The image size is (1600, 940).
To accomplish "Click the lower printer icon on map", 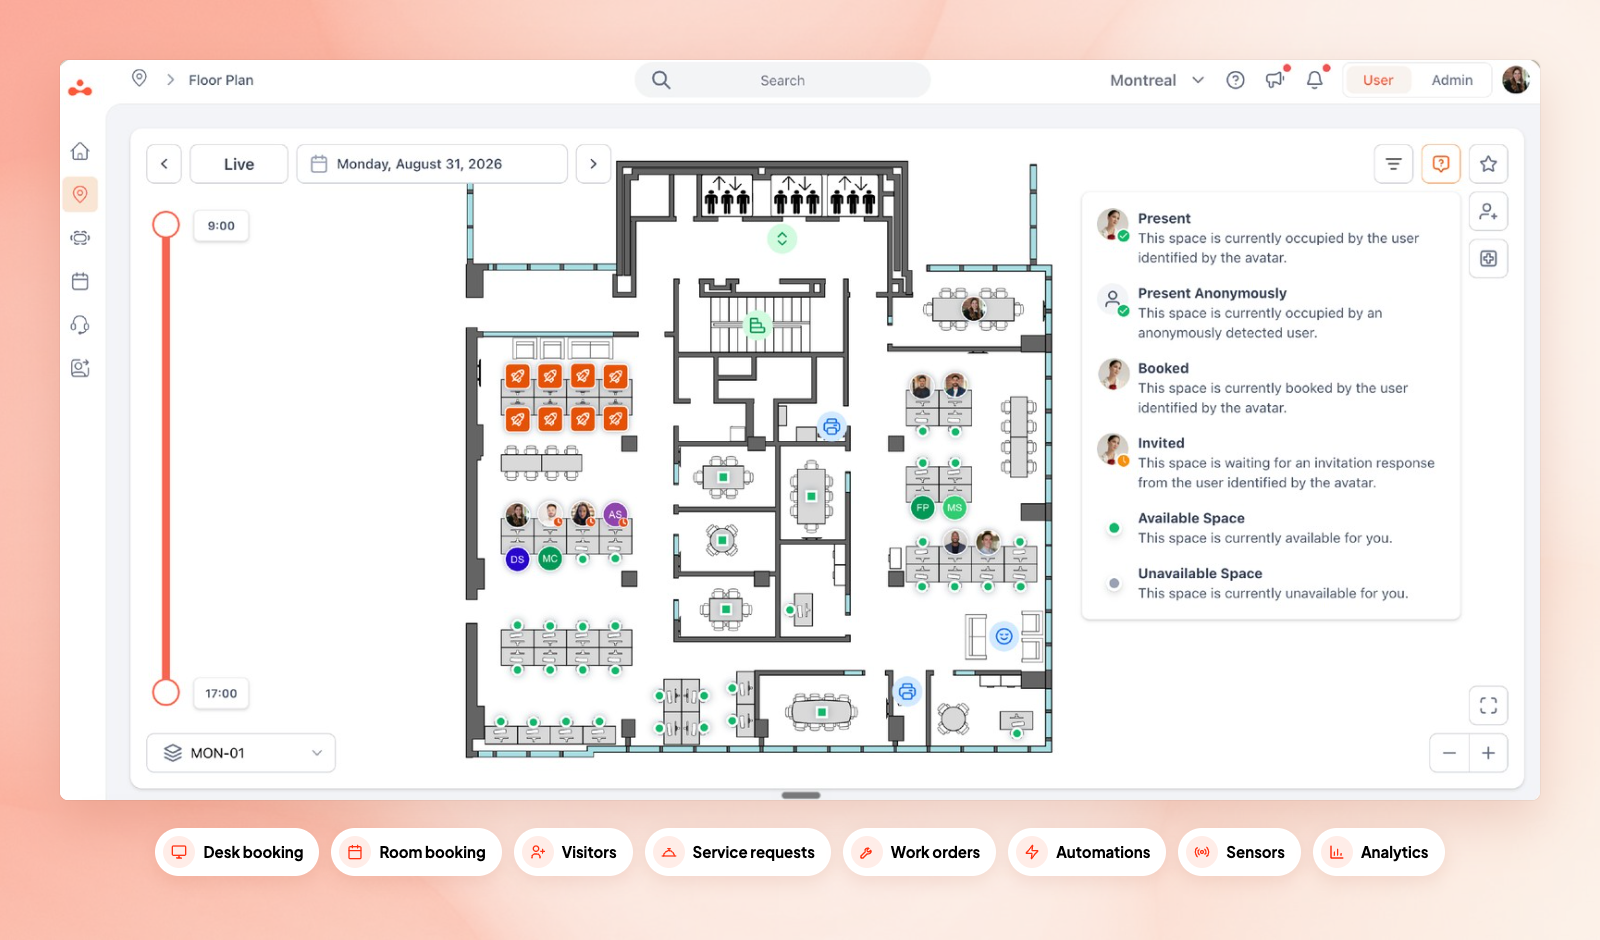I will (x=907, y=691).
